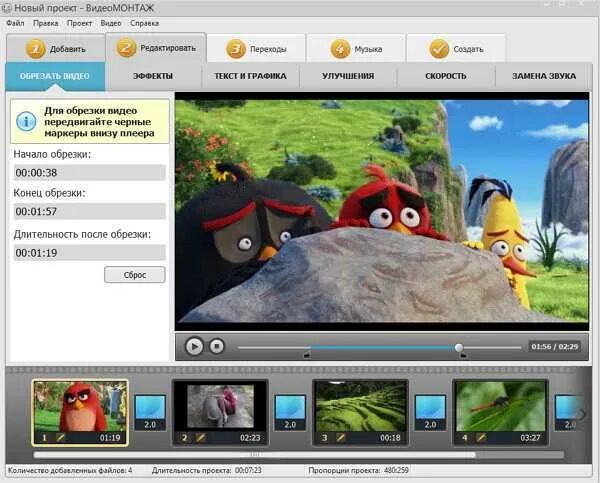
Task: Click Количество добавленных файлов status text
Action: coord(70,470)
